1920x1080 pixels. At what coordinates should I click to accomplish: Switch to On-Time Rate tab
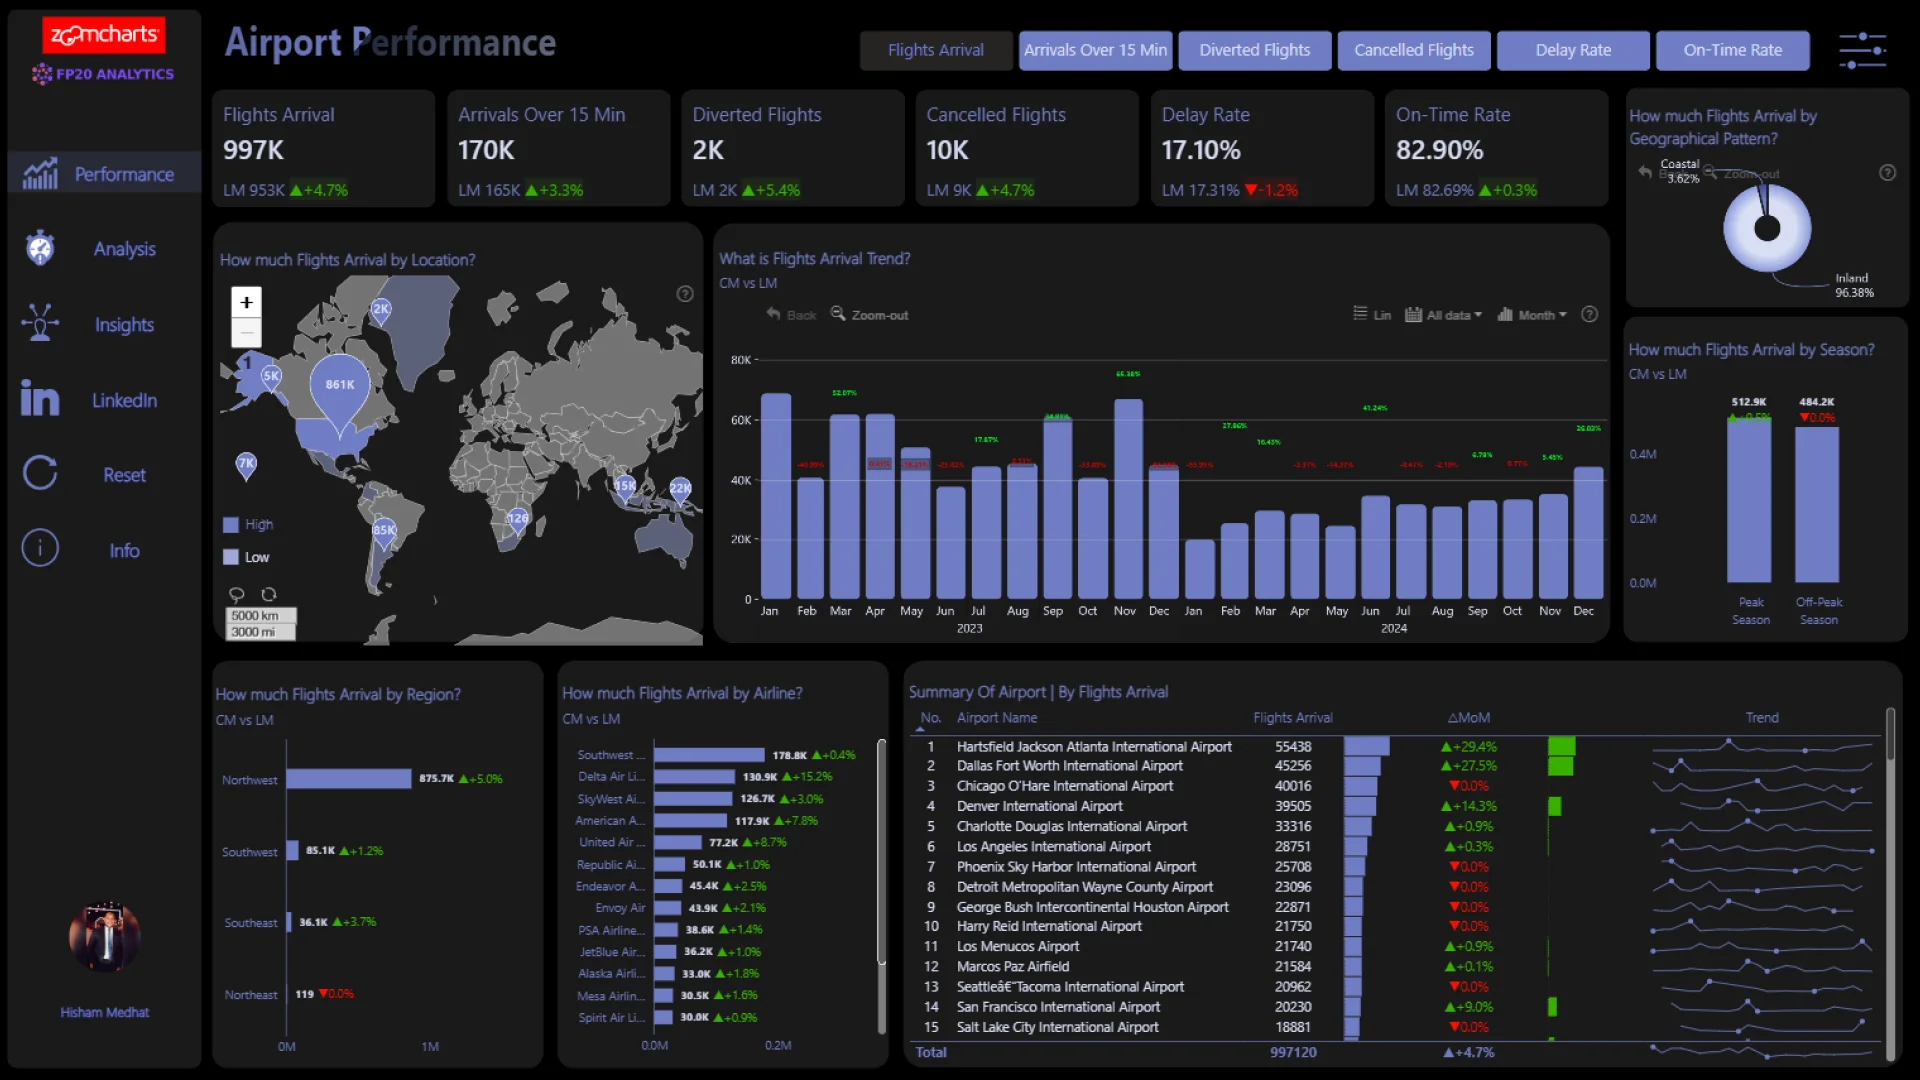tap(1733, 50)
